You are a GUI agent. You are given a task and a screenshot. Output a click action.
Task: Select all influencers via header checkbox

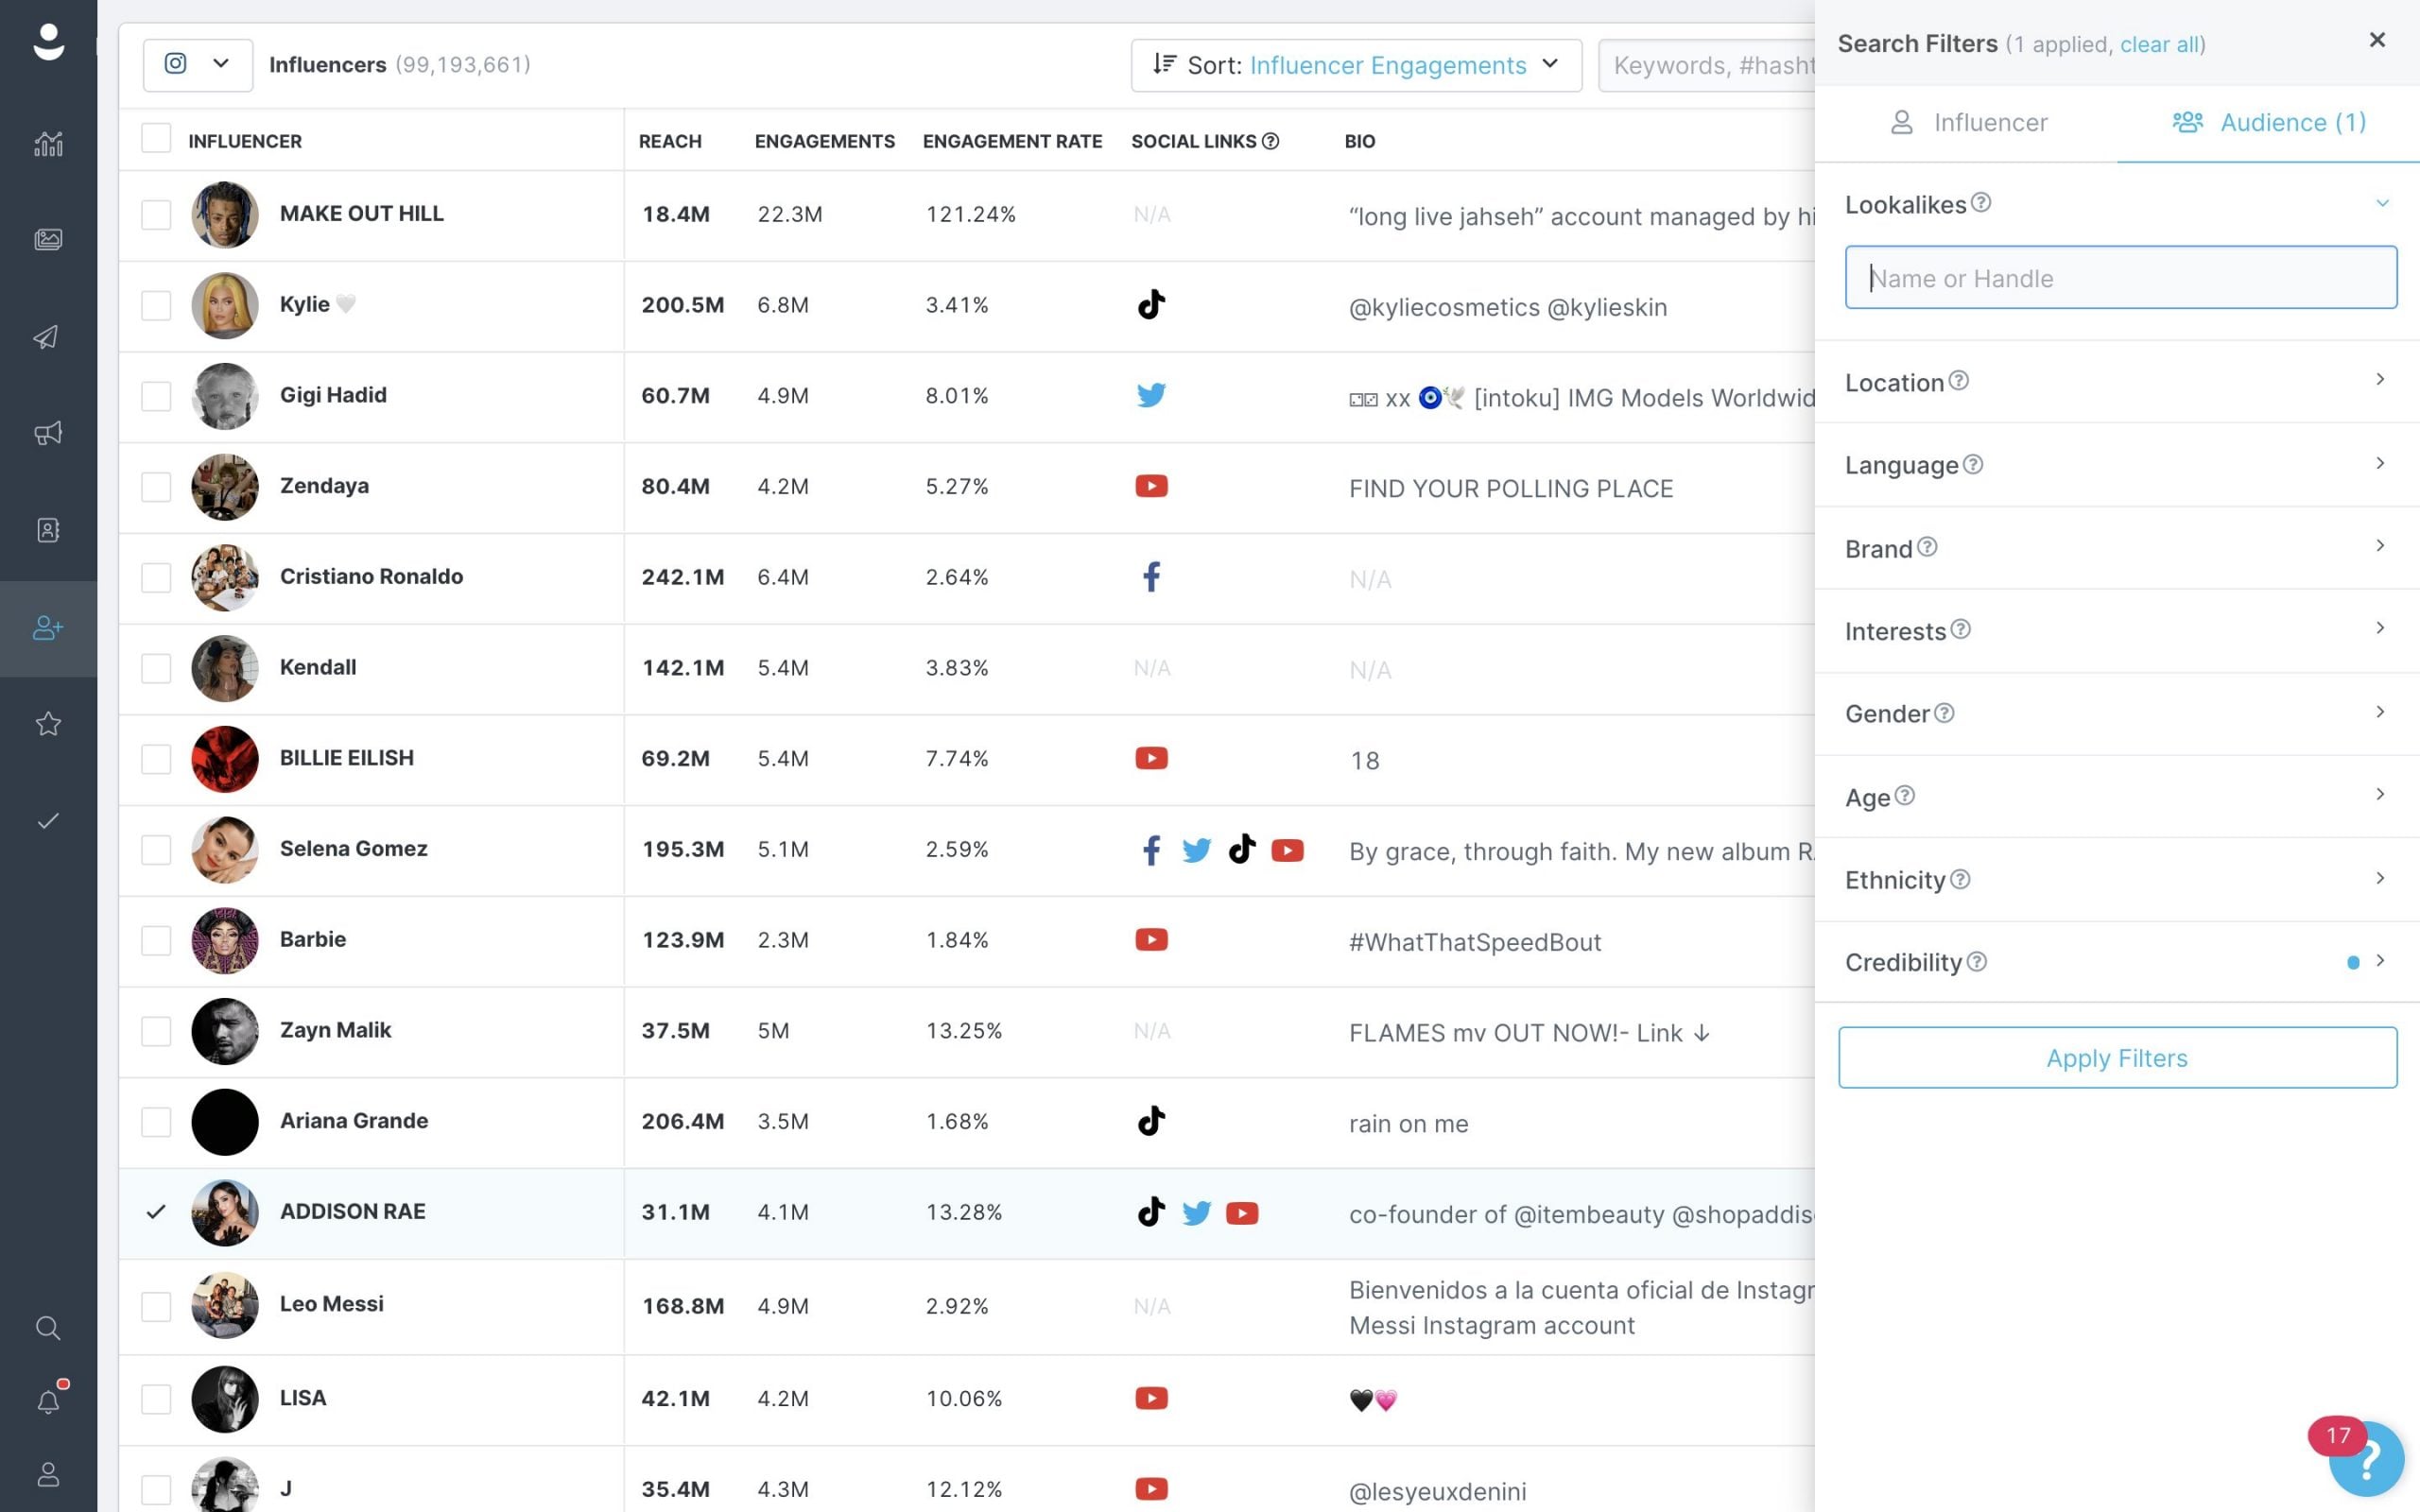pyautogui.click(x=155, y=138)
